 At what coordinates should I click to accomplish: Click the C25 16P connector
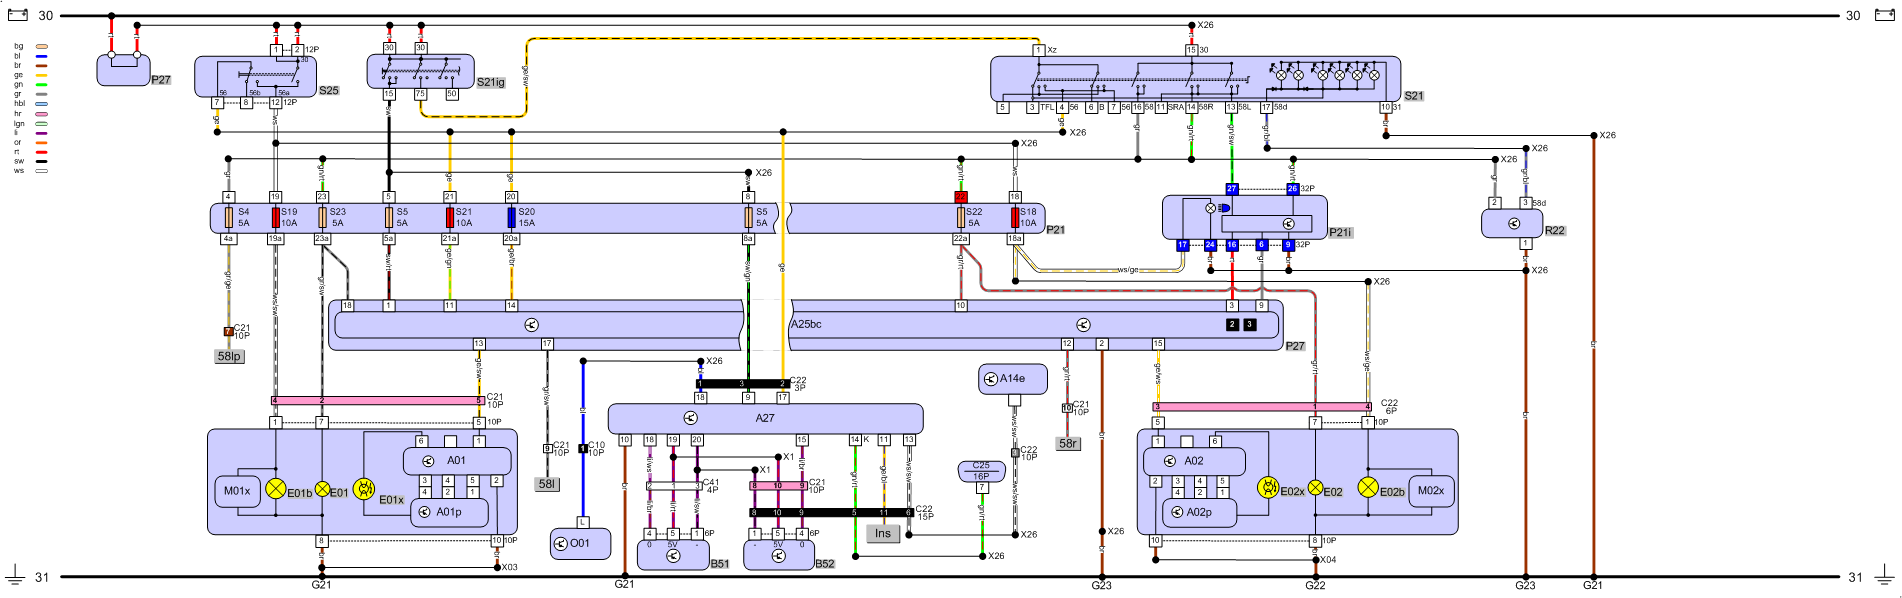(x=981, y=470)
